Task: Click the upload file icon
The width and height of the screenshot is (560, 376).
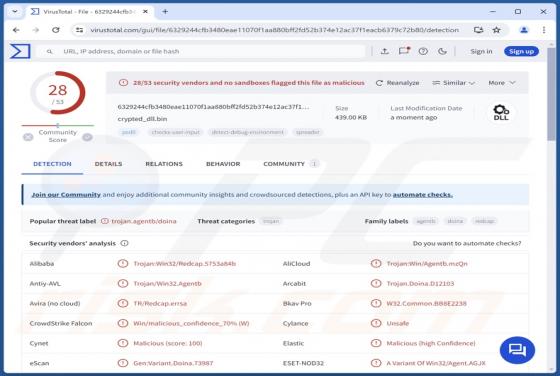Action: pyautogui.click(x=385, y=51)
